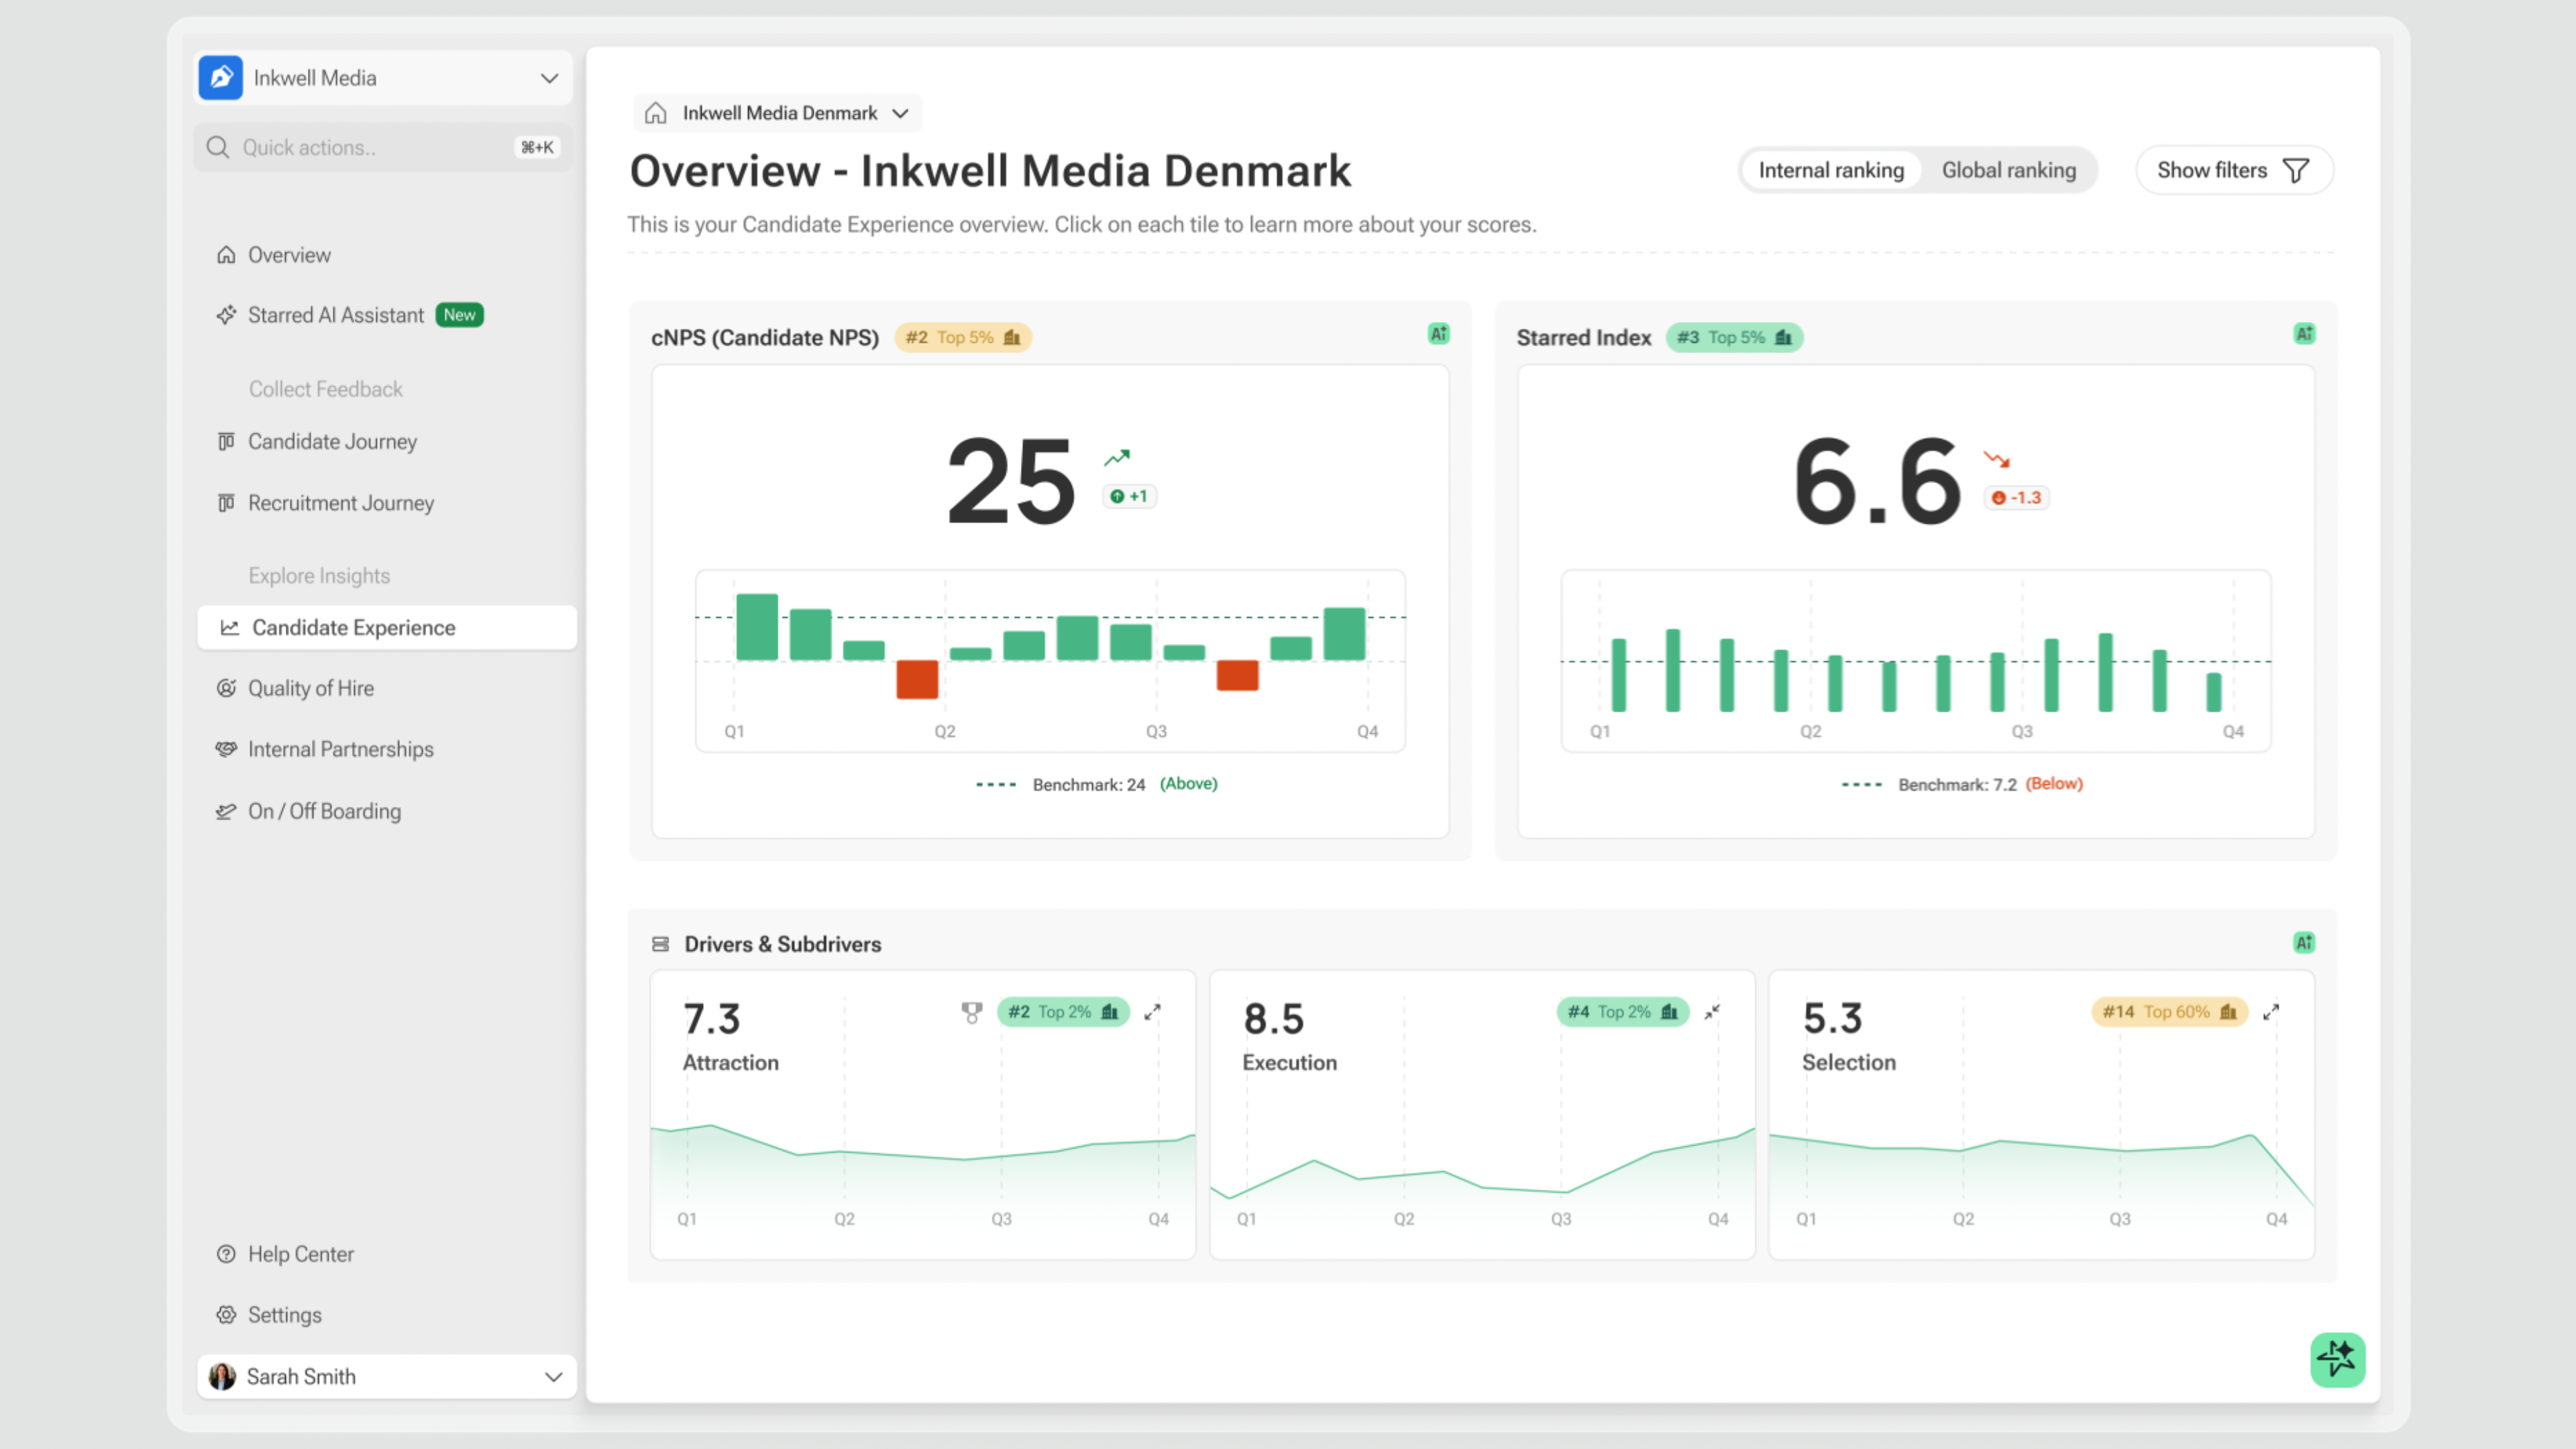Collapse the Execution driver card
This screenshot has height=1449, width=2576.
tap(1712, 1012)
